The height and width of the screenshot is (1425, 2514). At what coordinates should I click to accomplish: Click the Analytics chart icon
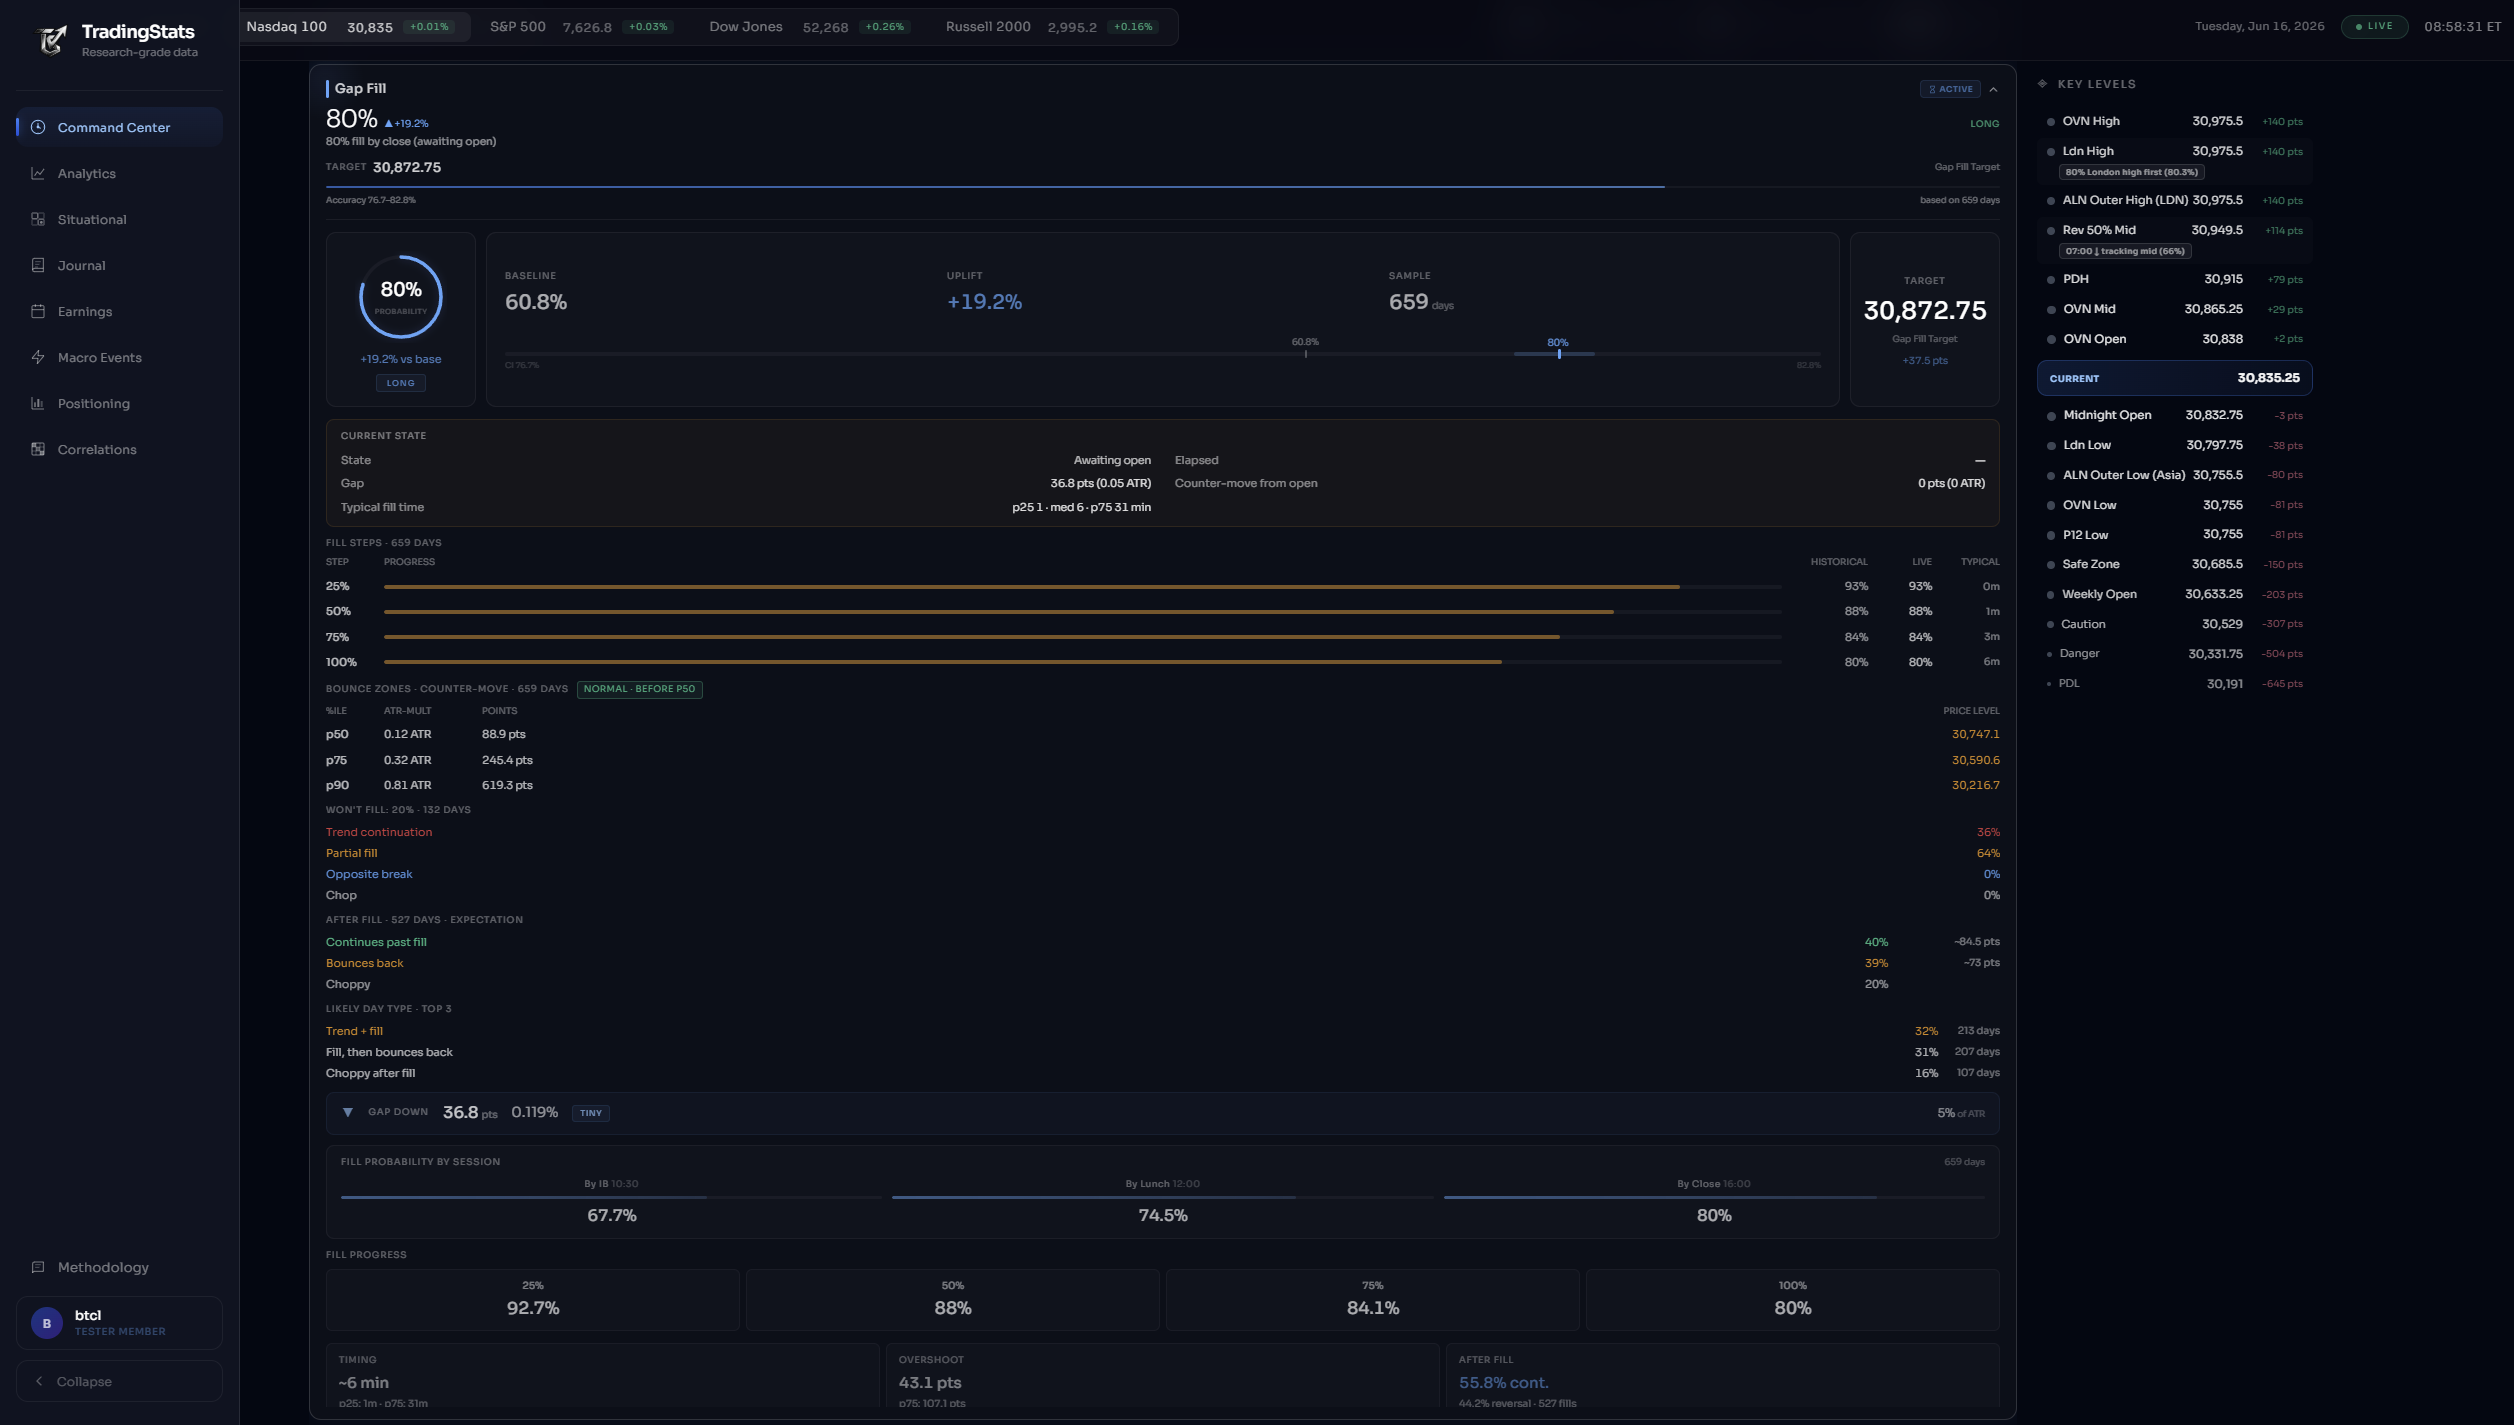click(38, 173)
